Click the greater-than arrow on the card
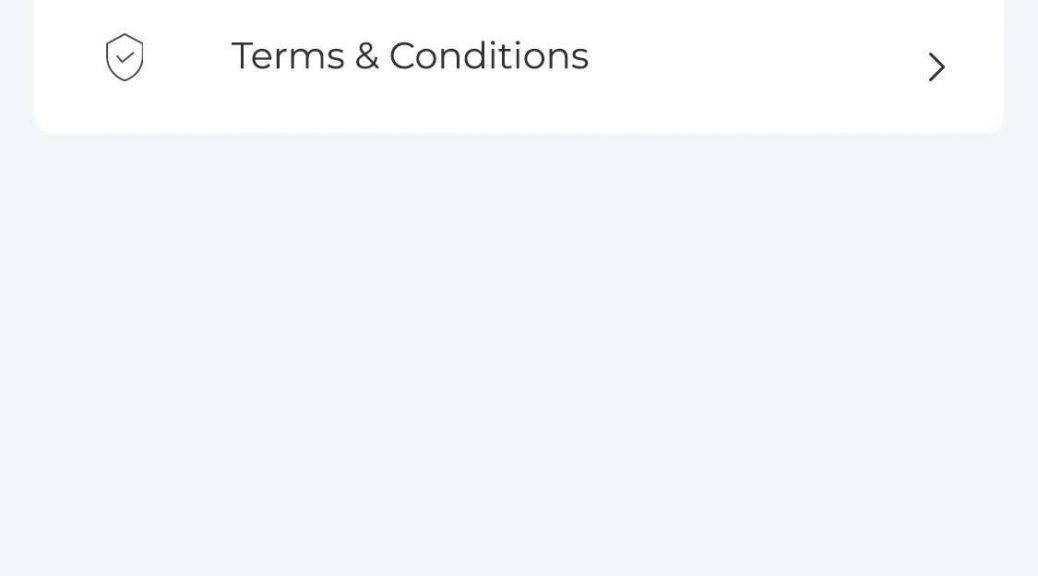The width and height of the screenshot is (1038, 576). point(936,67)
